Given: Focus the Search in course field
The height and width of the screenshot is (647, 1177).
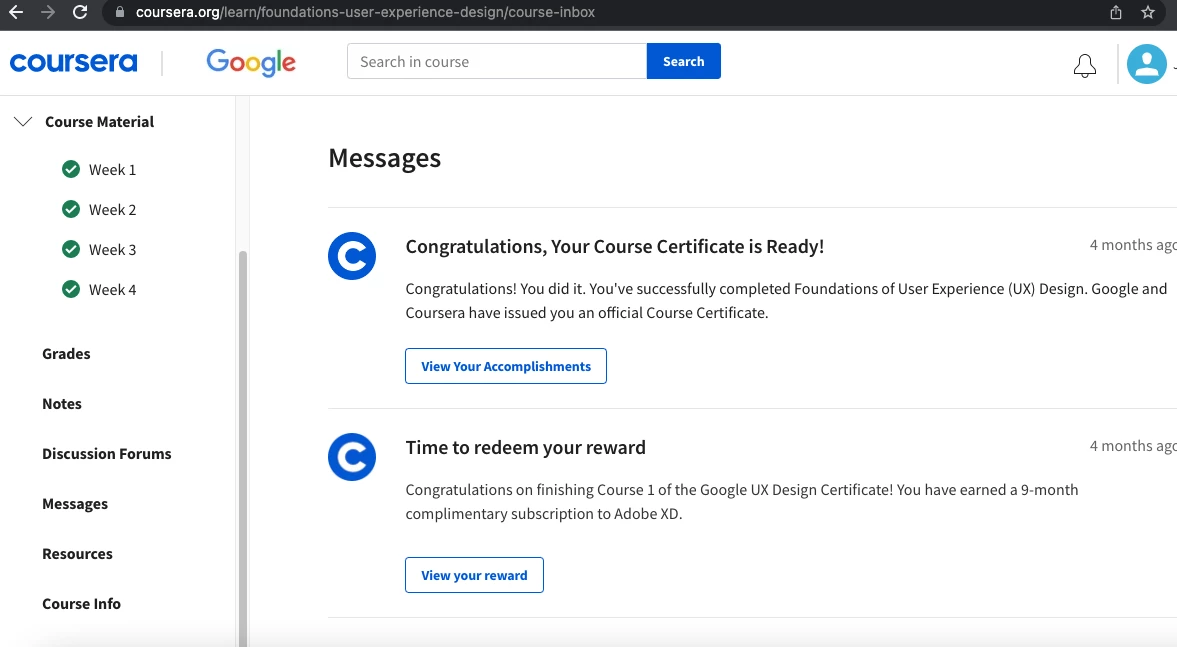Looking at the screenshot, I should pyautogui.click(x=497, y=62).
